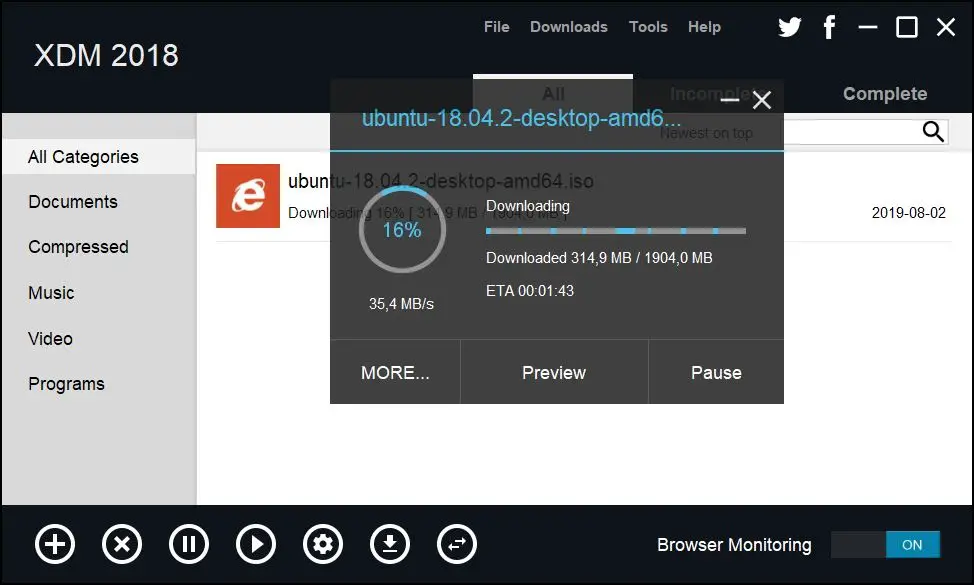Image resolution: width=974 pixels, height=585 pixels.
Task: Click the search input field
Action: click(x=852, y=132)
